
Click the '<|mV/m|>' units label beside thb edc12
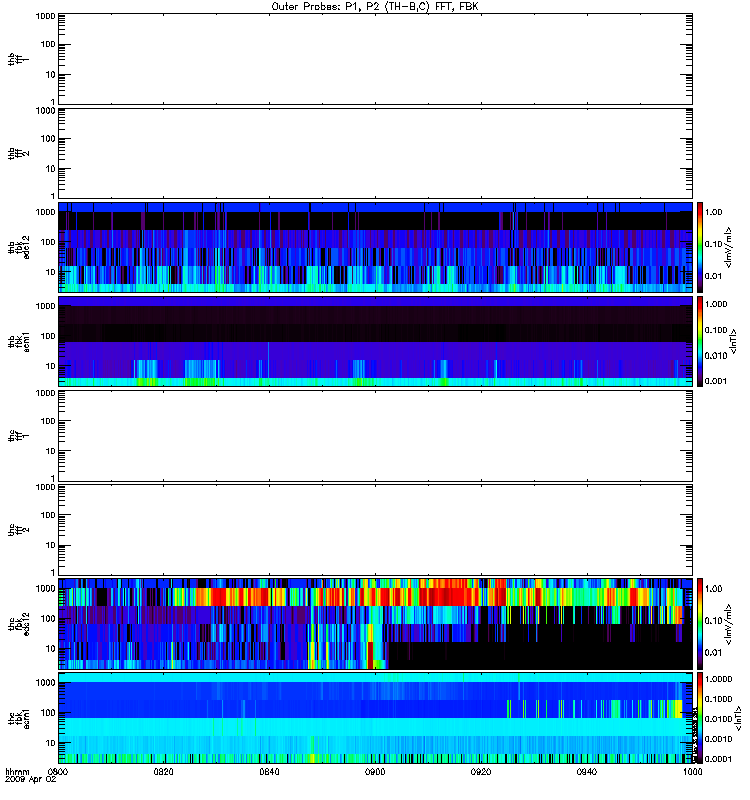coord(729,247)
